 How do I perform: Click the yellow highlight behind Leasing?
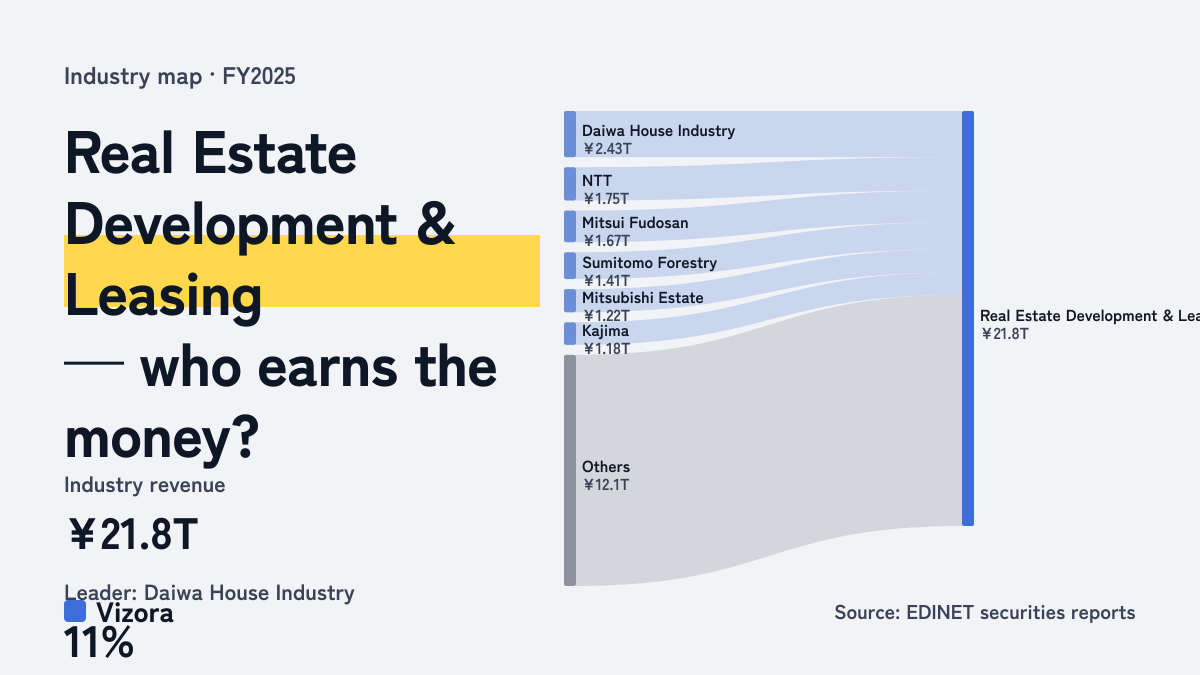coord(302,271)
